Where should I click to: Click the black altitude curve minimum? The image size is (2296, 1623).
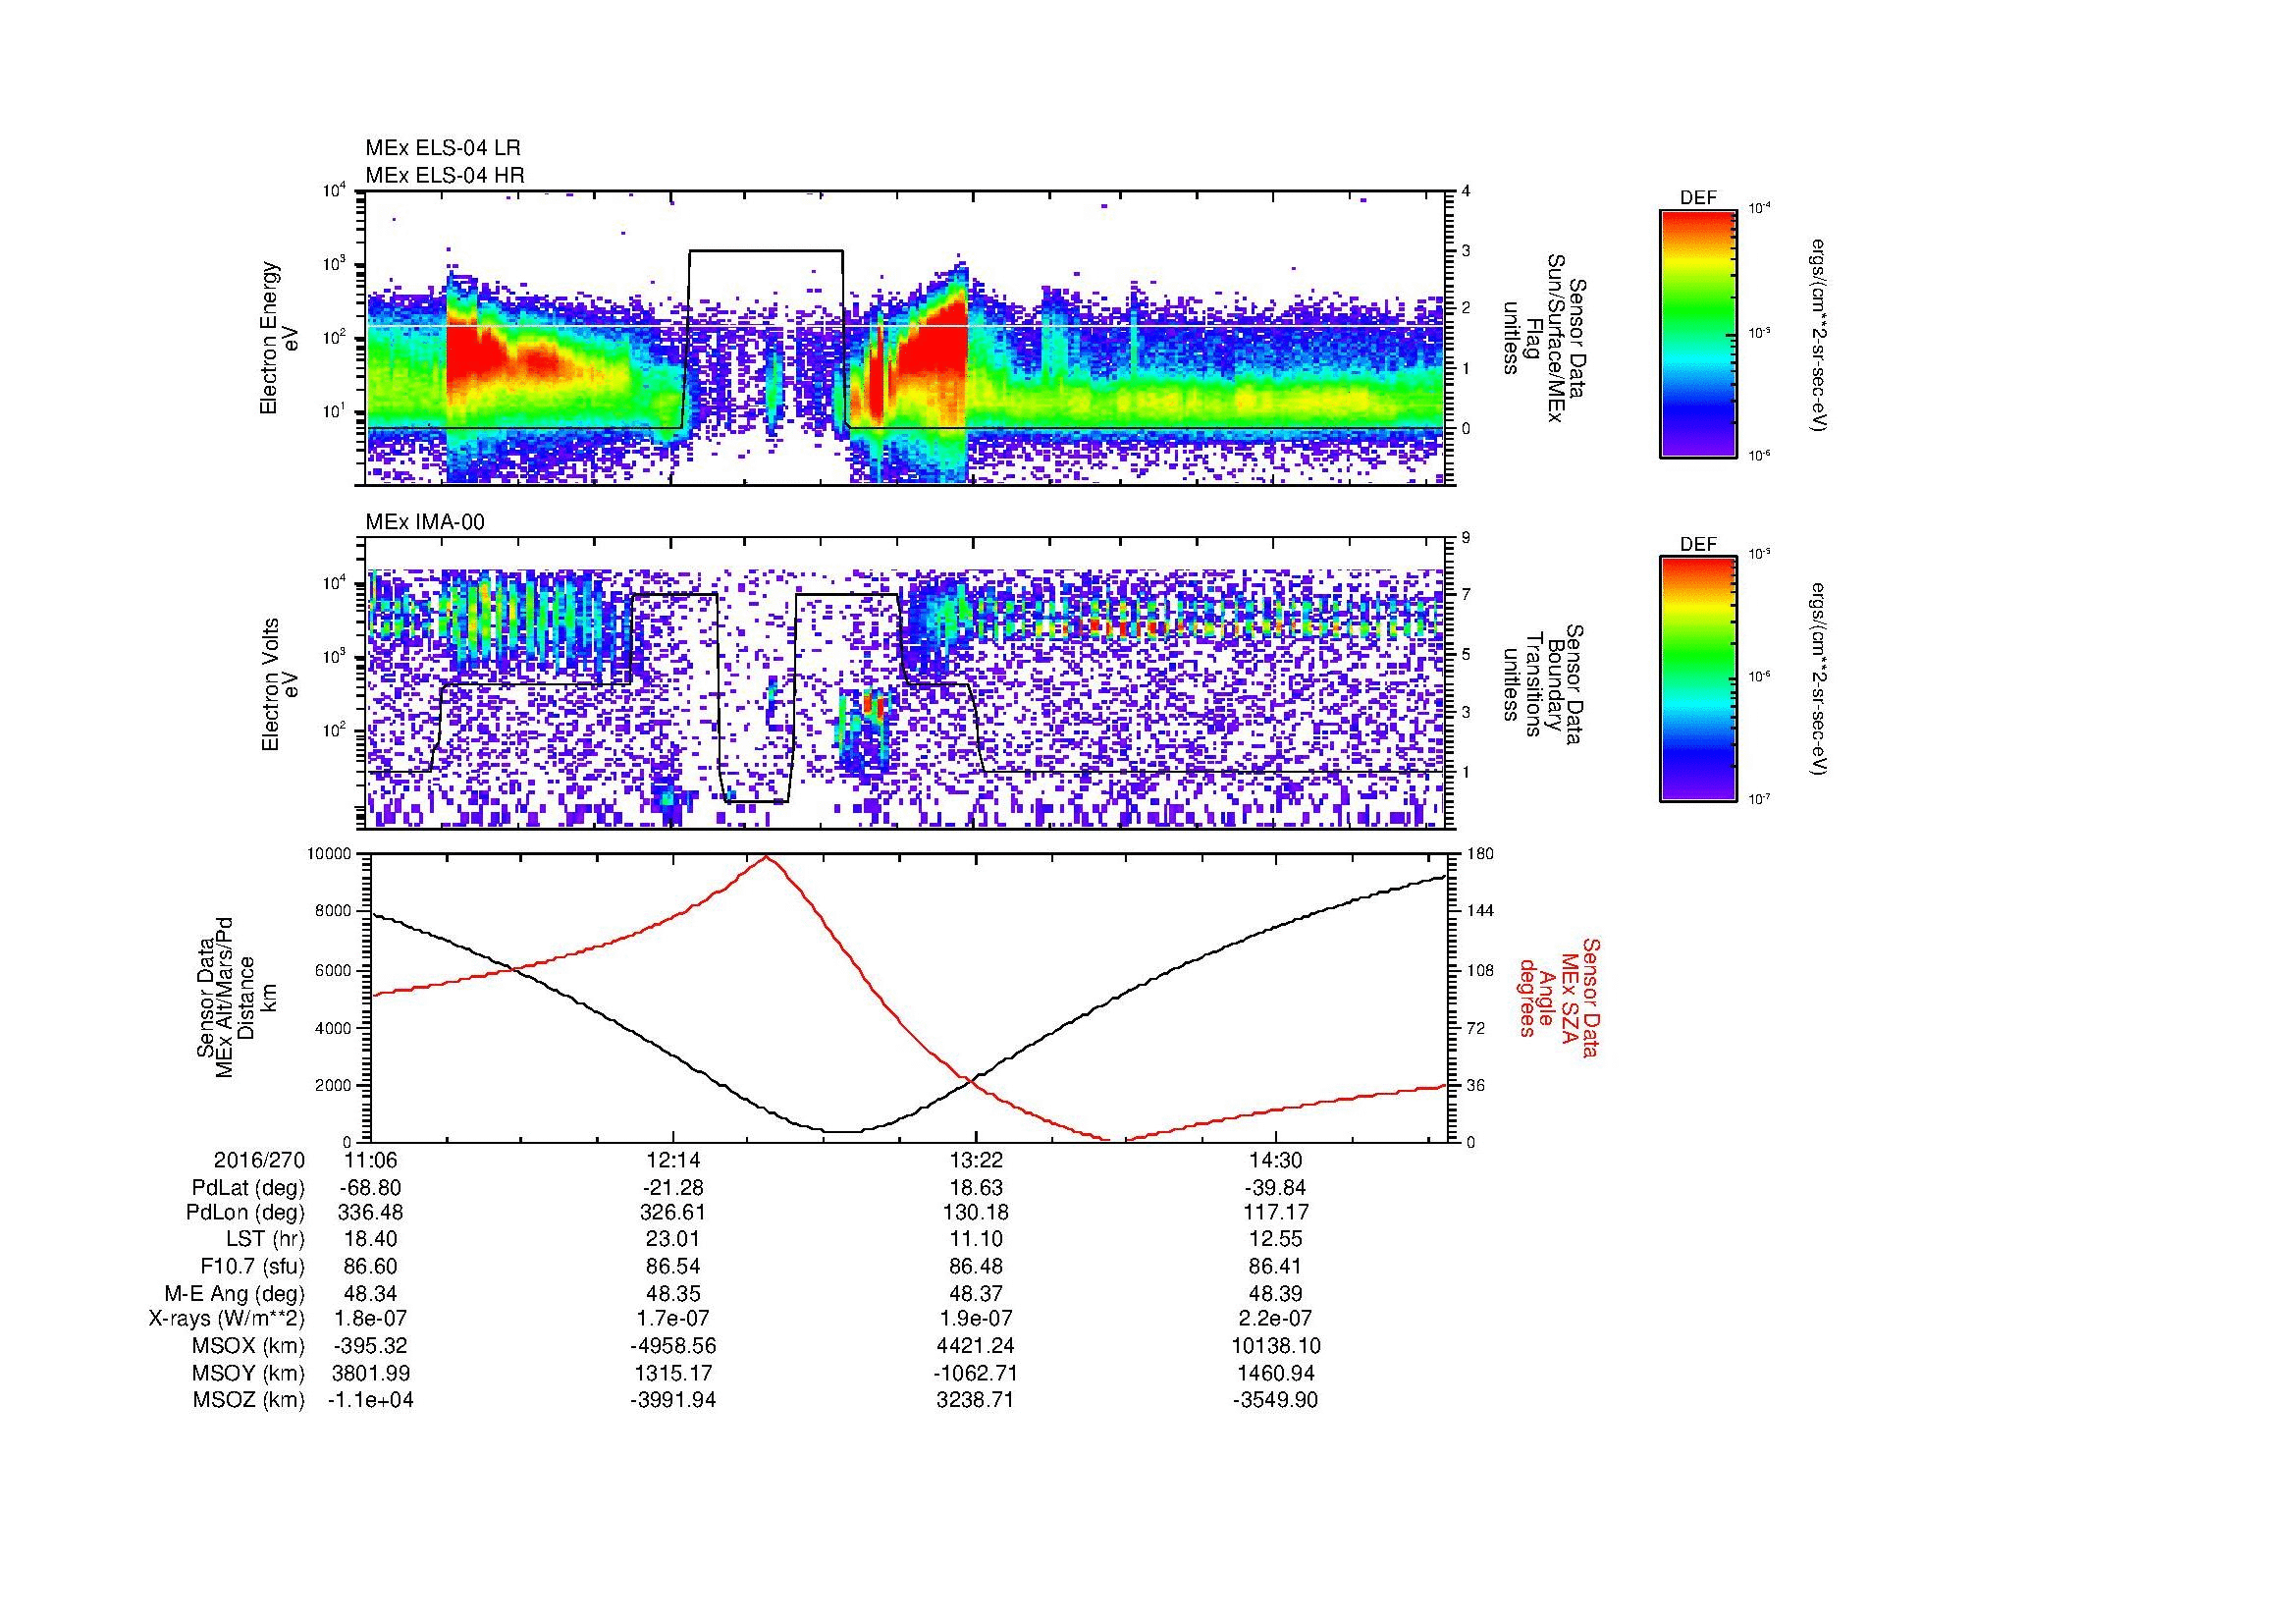pyautogui.click(x=843, y=1132)
